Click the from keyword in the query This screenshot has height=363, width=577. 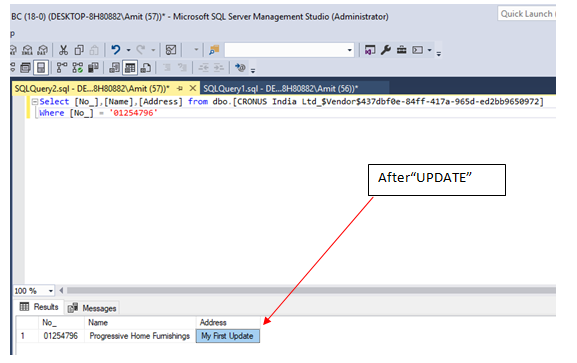[198, 102]
